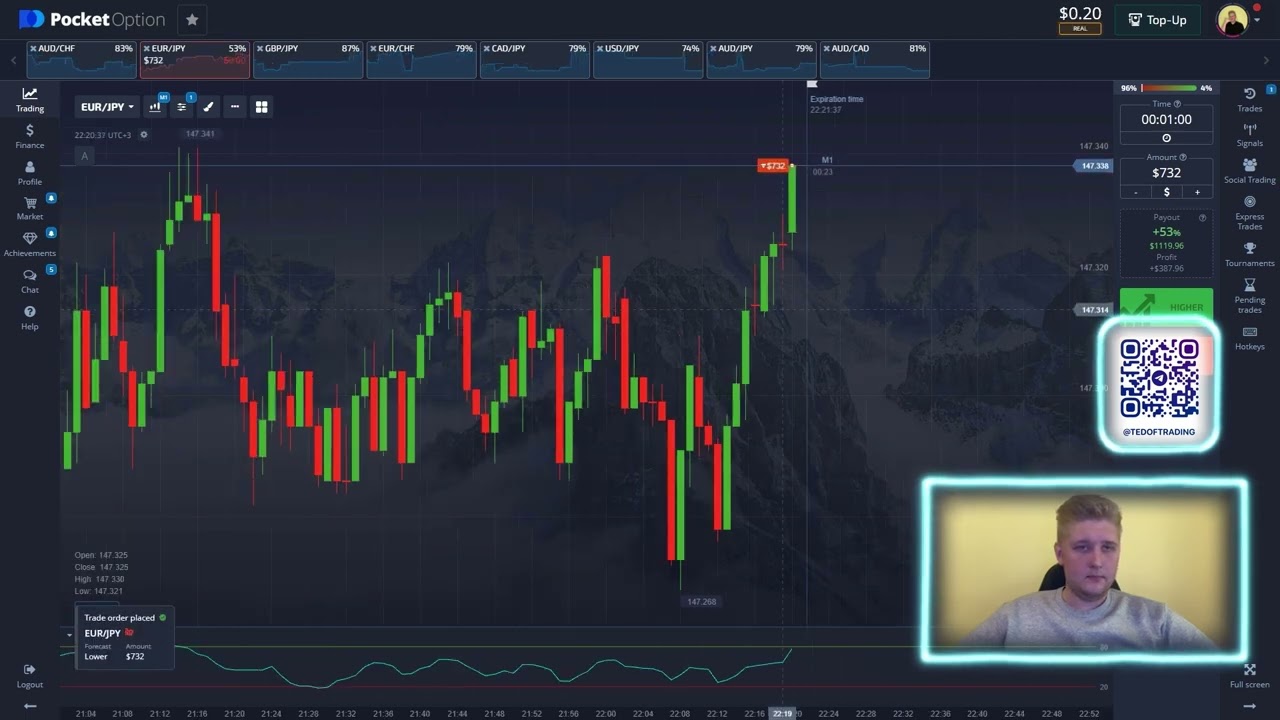1280x720 pixels.
Task: Open Pending trades panel
Action: [1249, 296]
